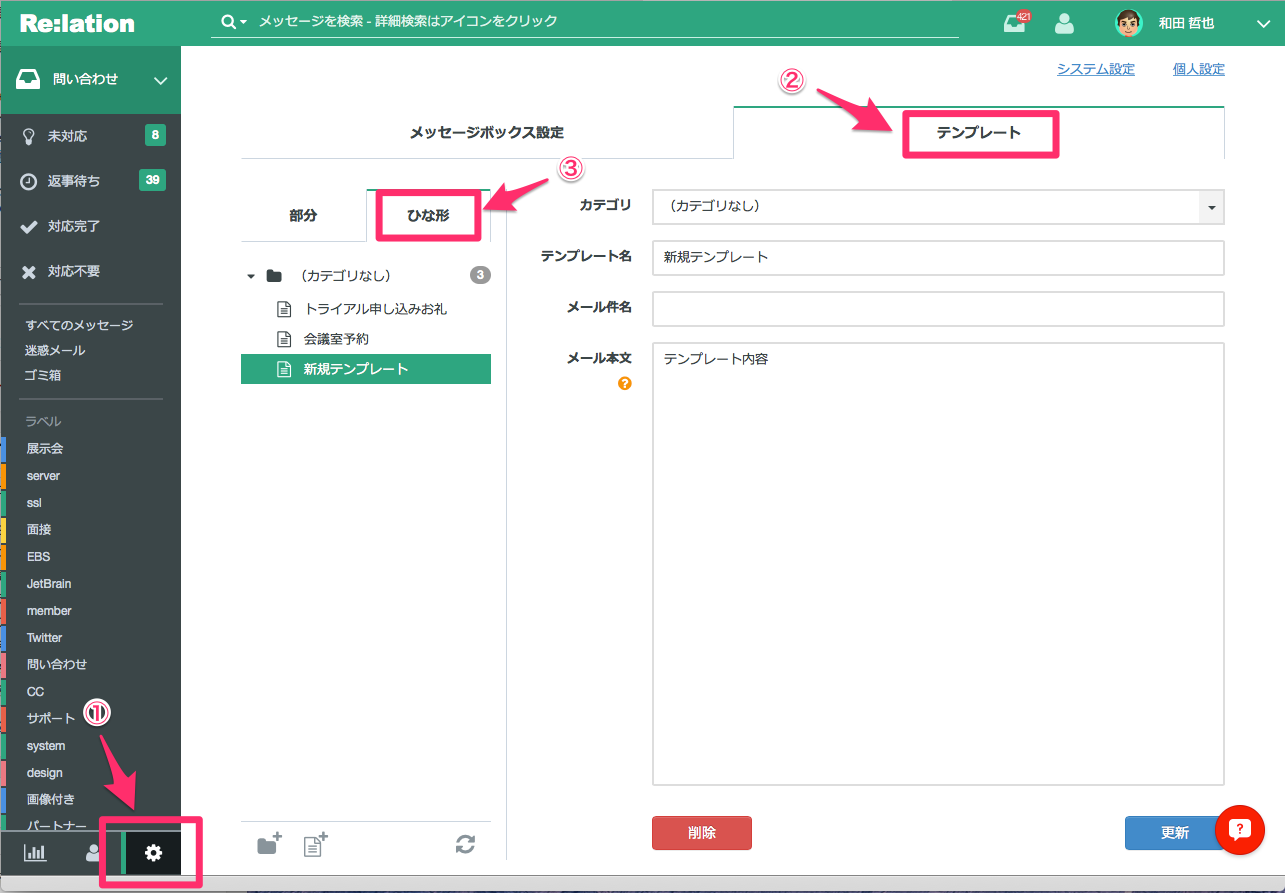Click the Re:lation logo
Screen dimensions: 1285x893
(77, 23)
